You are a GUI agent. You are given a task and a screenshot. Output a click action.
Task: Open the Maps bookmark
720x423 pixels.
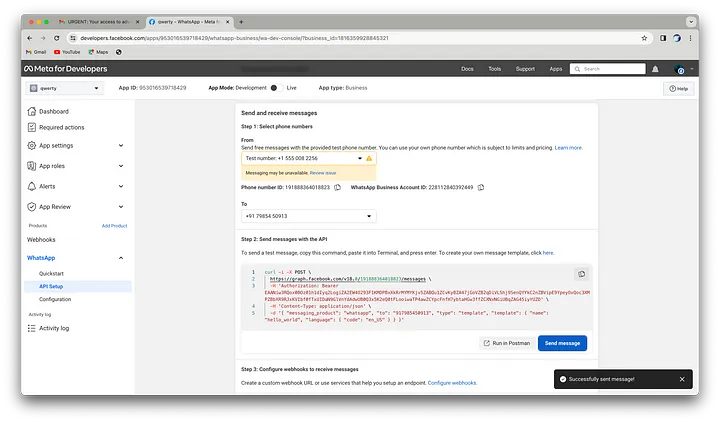[x=98, y=52]
